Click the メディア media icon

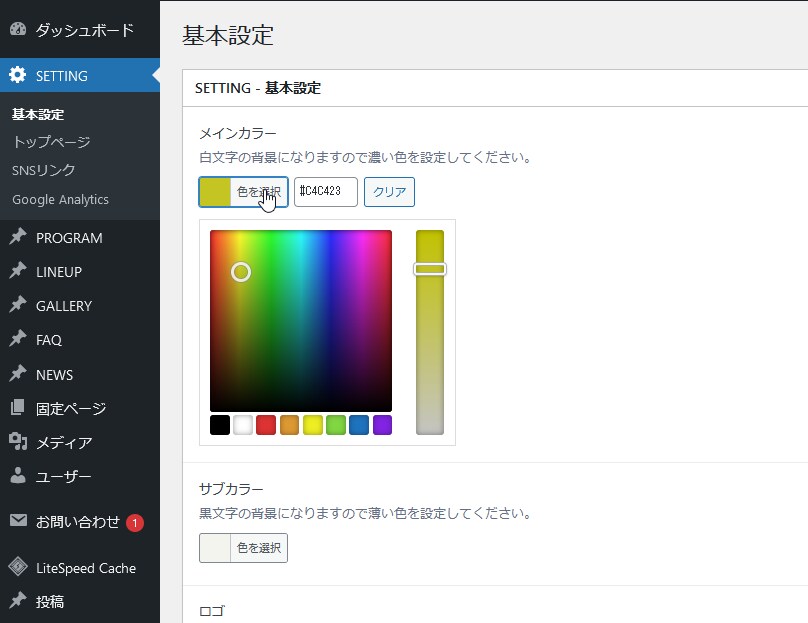[x=18, y=441]
